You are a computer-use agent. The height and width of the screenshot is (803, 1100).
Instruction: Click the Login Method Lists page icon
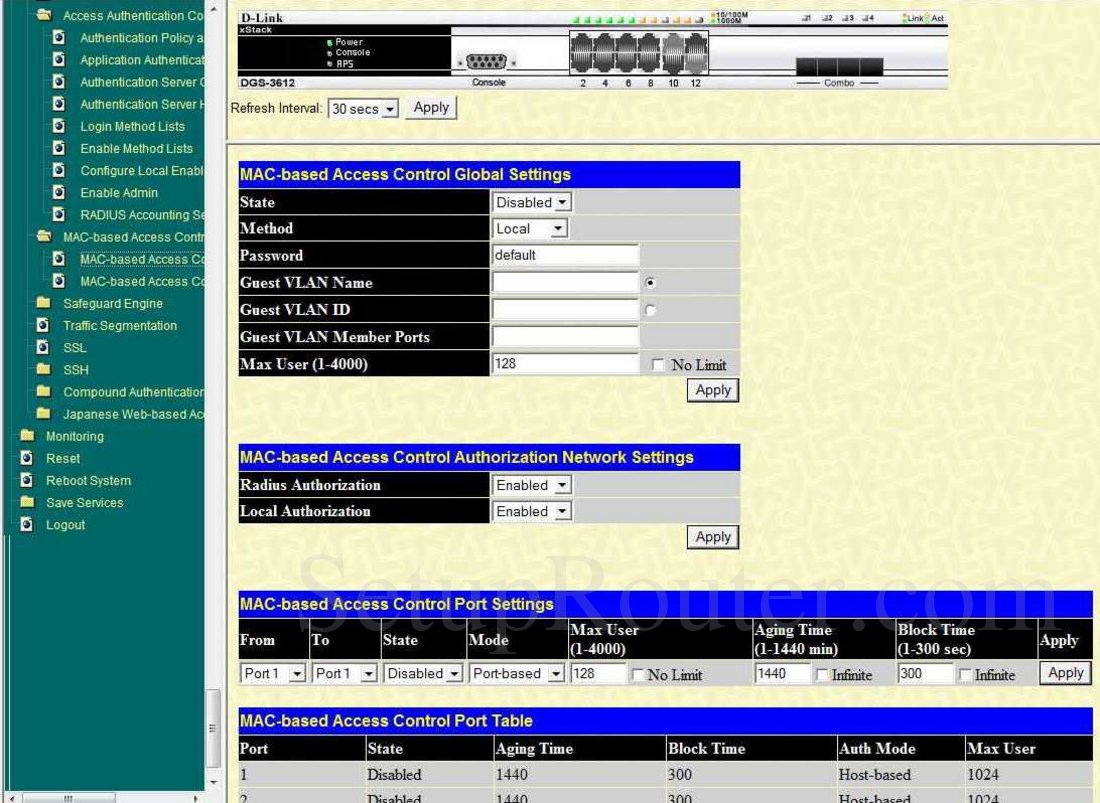click(59, 126)
